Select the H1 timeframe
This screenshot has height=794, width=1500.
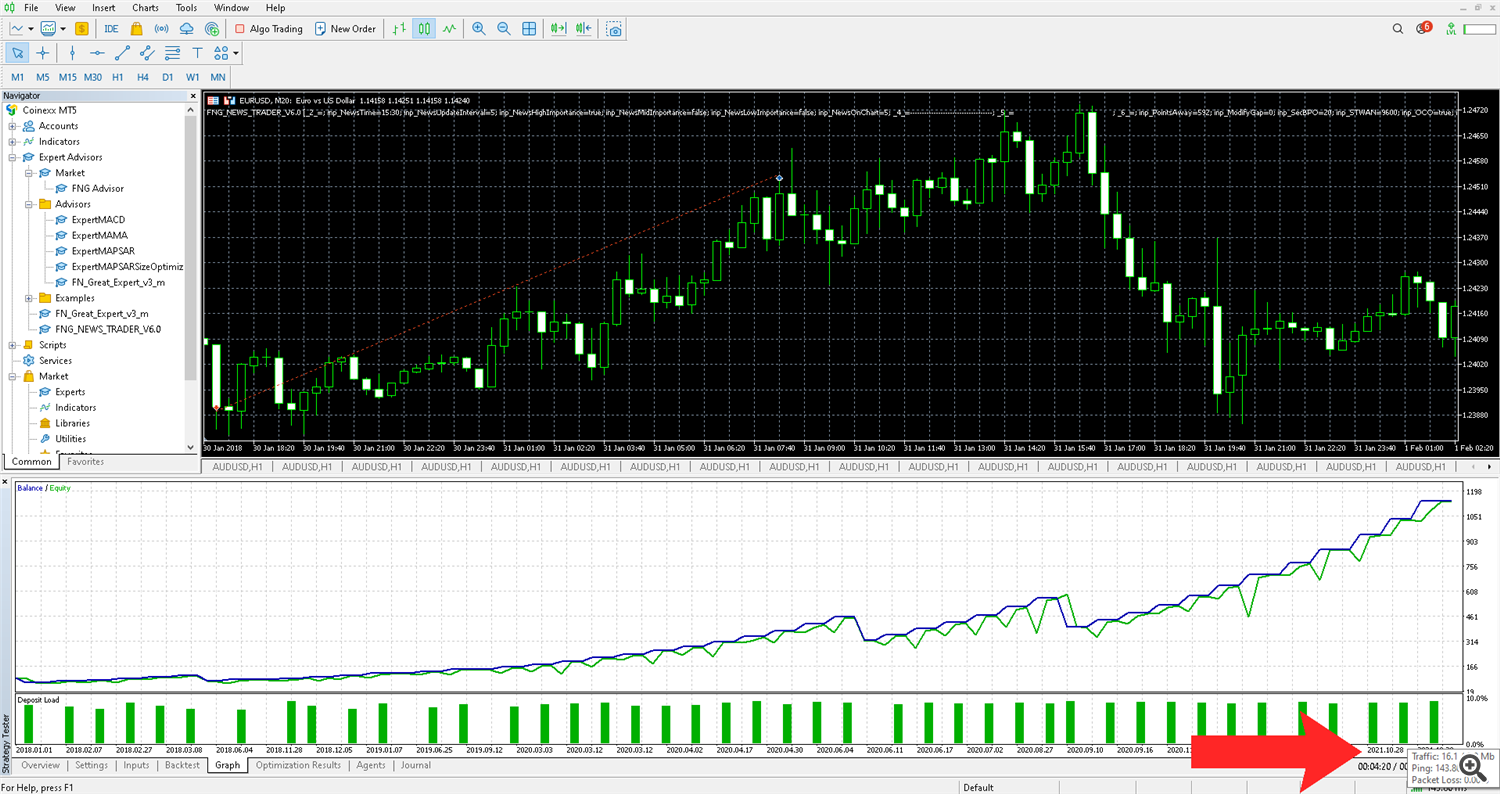click(x=118, y=77)
